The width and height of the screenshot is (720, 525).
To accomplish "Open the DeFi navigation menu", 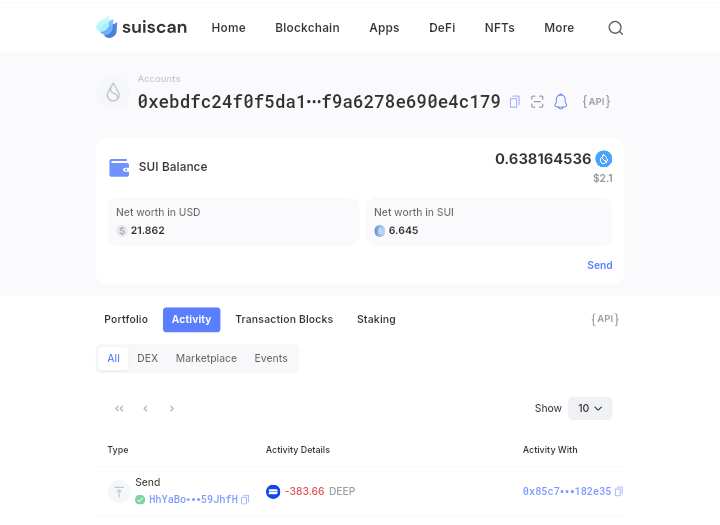I will coord(442,28).
